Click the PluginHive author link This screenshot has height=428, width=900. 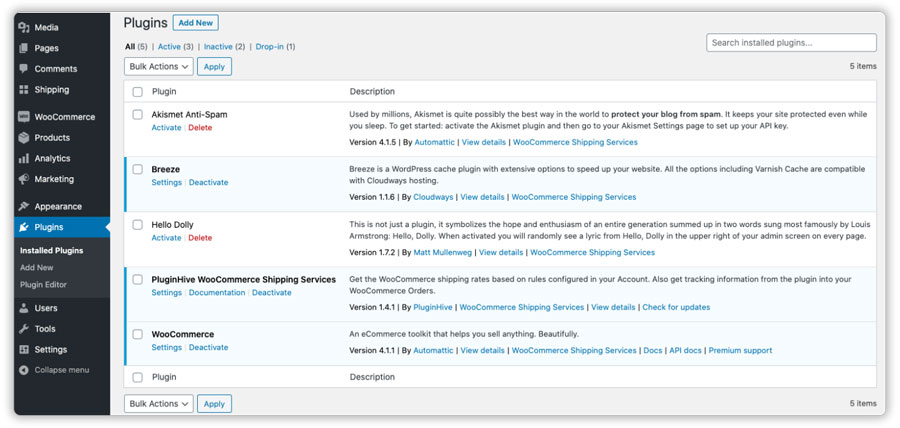pyautogui.click(x=433, y=307)
